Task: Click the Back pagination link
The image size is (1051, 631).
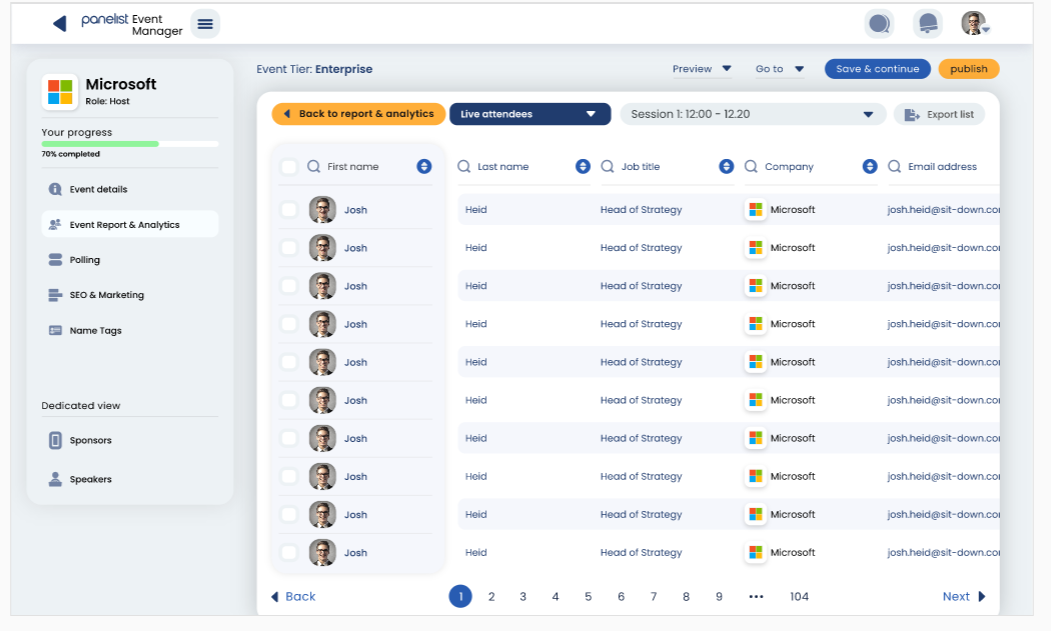Action: tap(293, 597)
